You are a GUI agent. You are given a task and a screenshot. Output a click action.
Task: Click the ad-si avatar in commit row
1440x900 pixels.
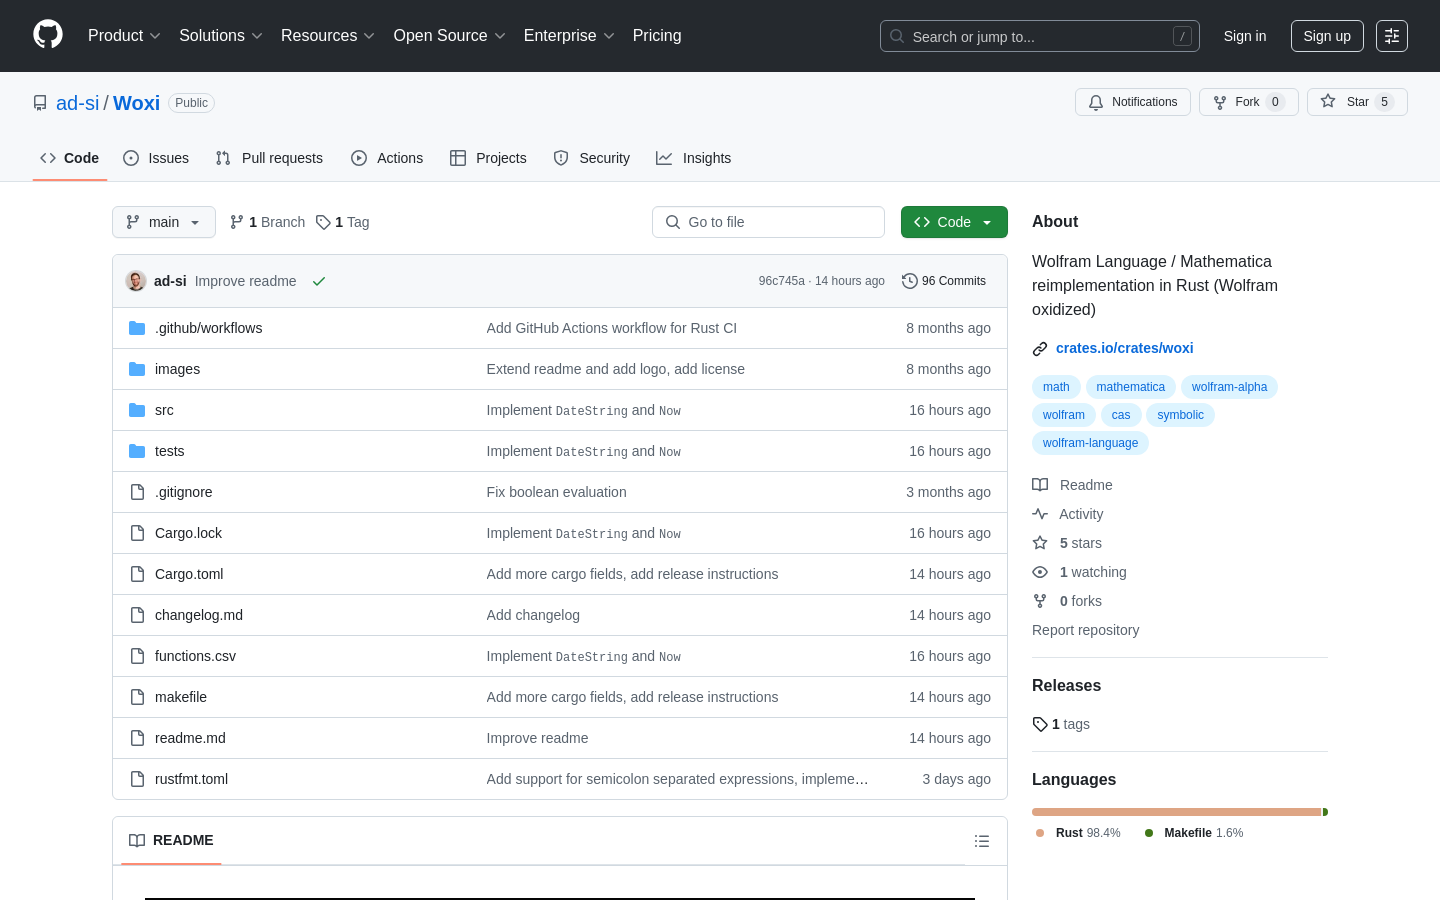[x=136, y=281]
